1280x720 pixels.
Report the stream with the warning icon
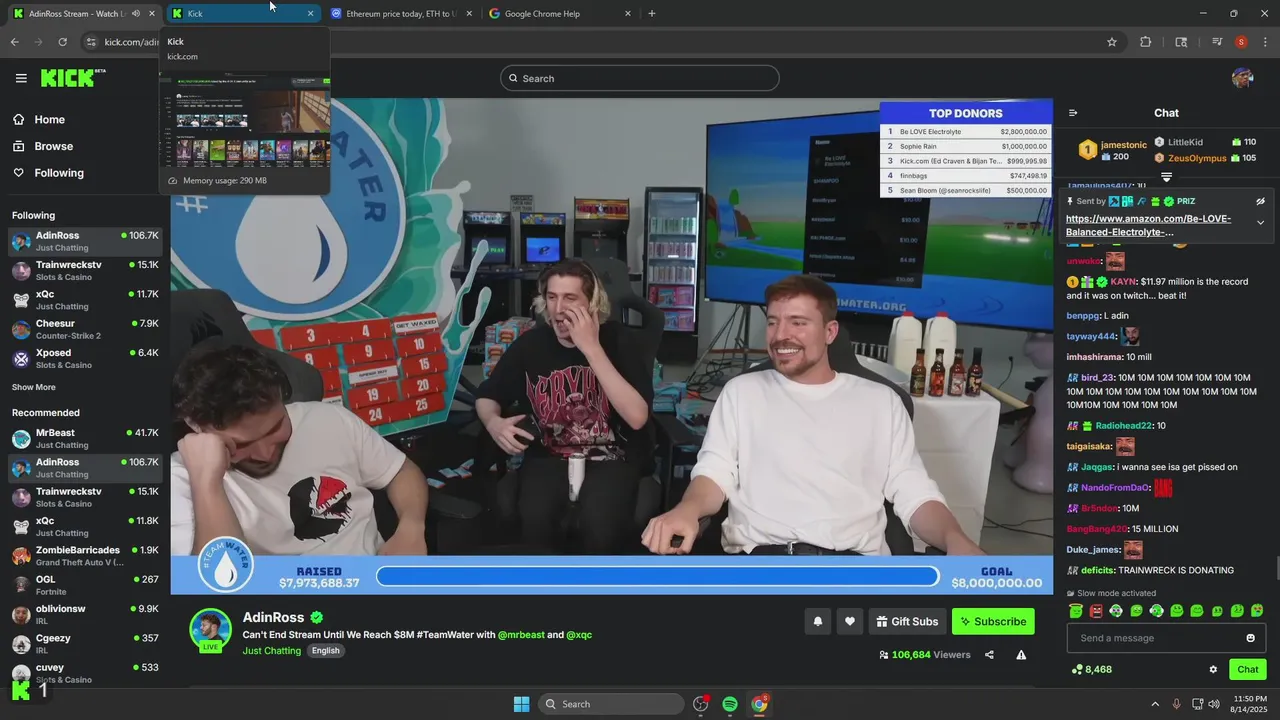(1021, 655)
